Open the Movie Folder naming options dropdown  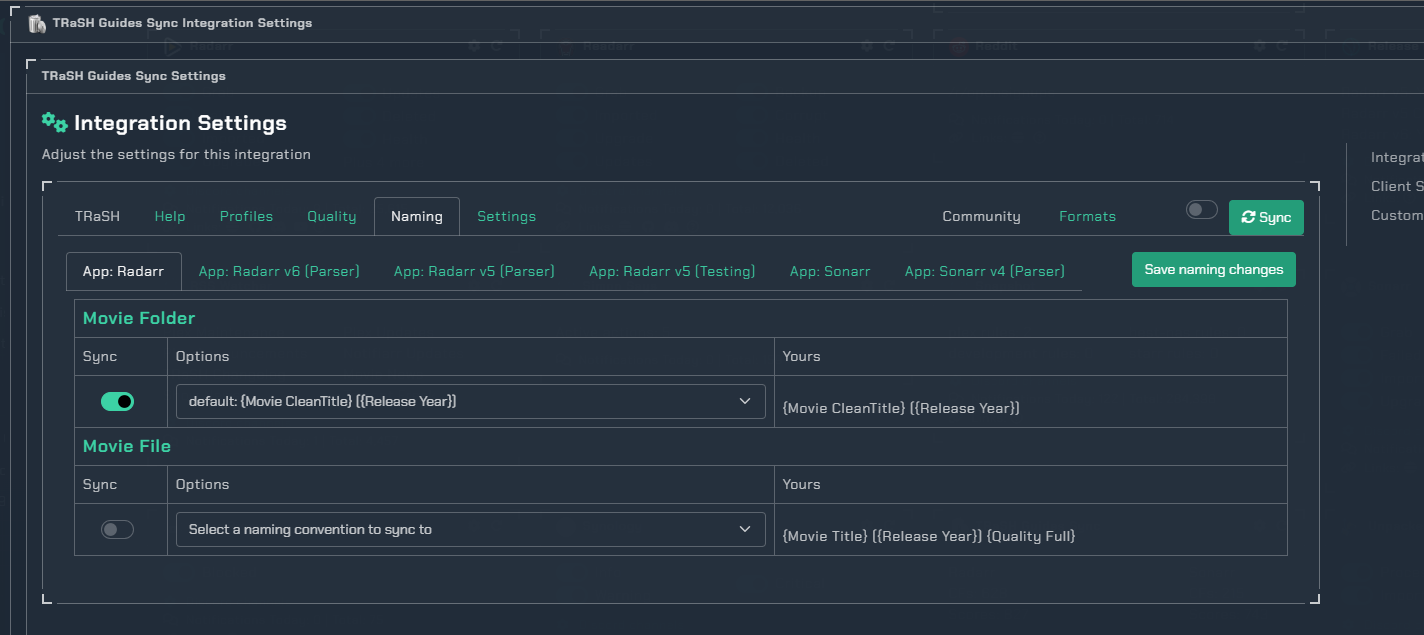[470, 401]
